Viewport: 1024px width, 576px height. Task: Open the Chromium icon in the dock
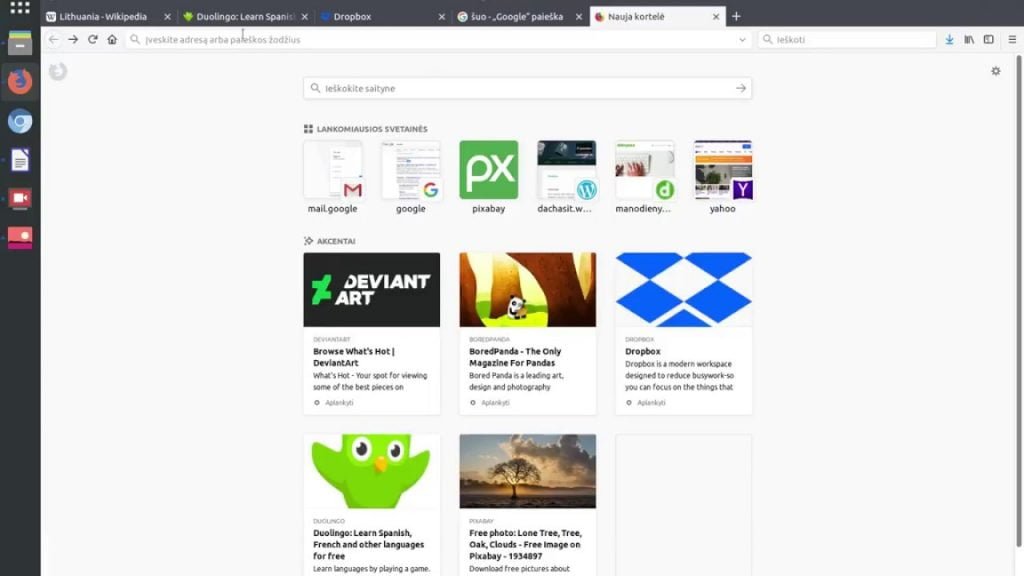point(20,121)
